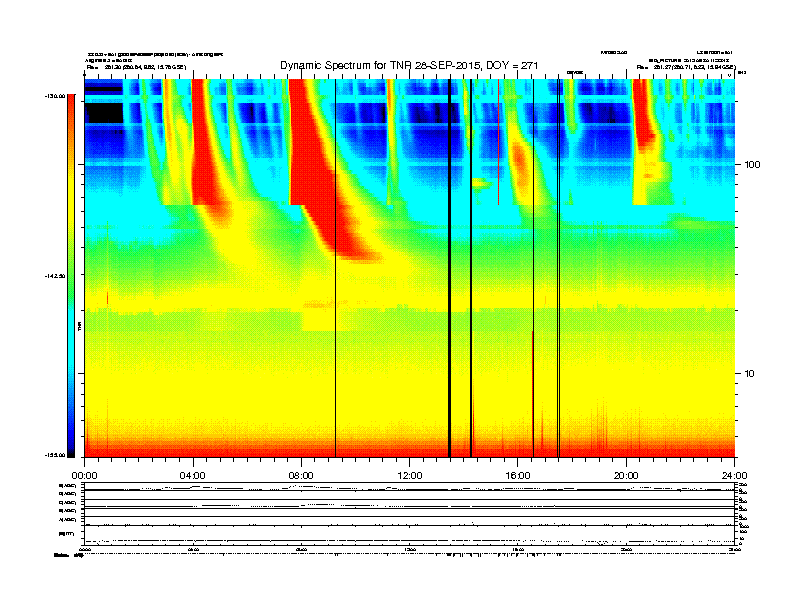Click the thin red line before 16:00
Screen dimensions: 792x612
499,142
